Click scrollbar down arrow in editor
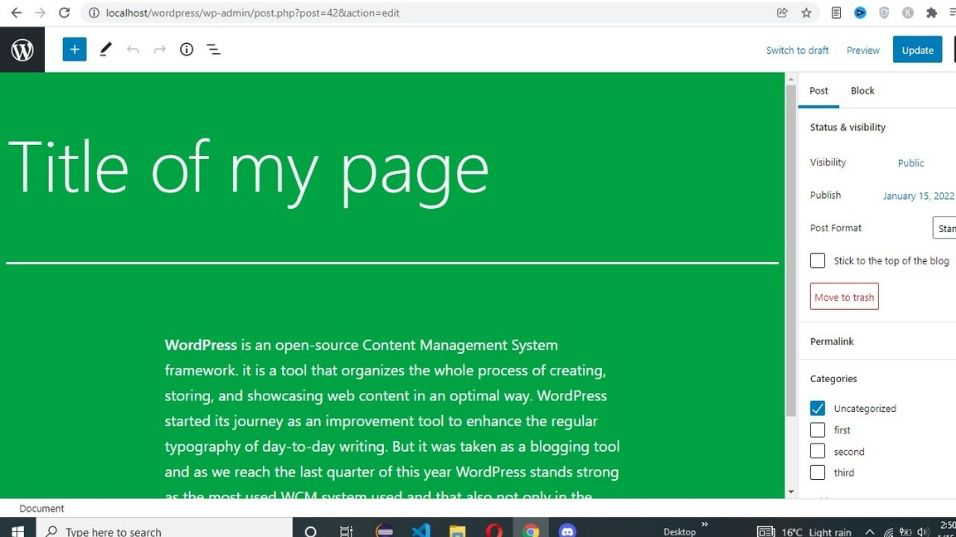Screen dimensions: 956x537 click(x=791, y=492)
